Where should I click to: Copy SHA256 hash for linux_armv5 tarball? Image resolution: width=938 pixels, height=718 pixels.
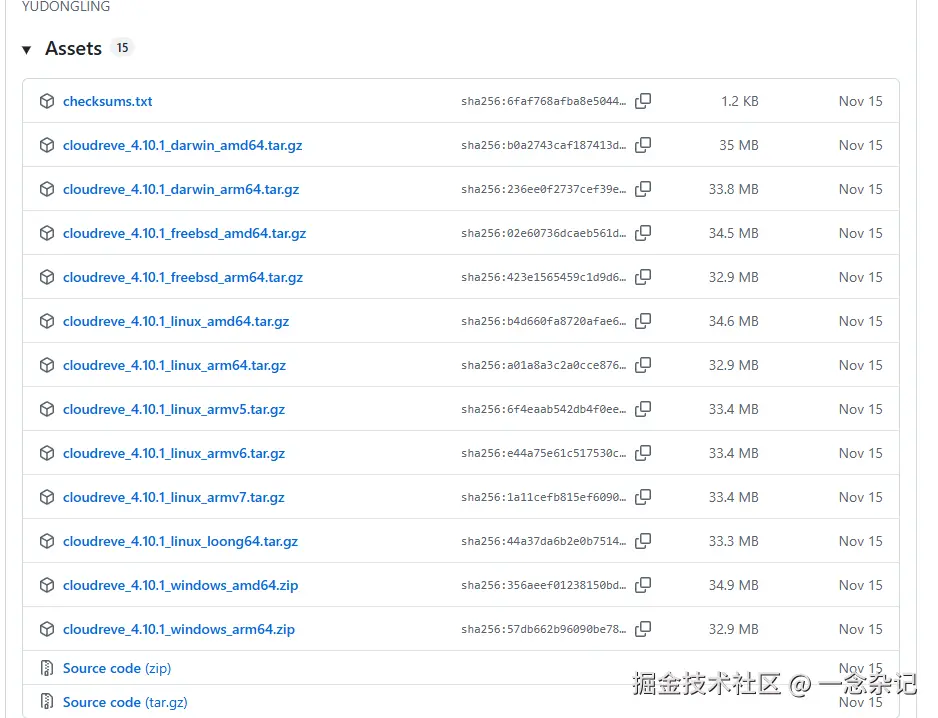(x=643, y=409)
